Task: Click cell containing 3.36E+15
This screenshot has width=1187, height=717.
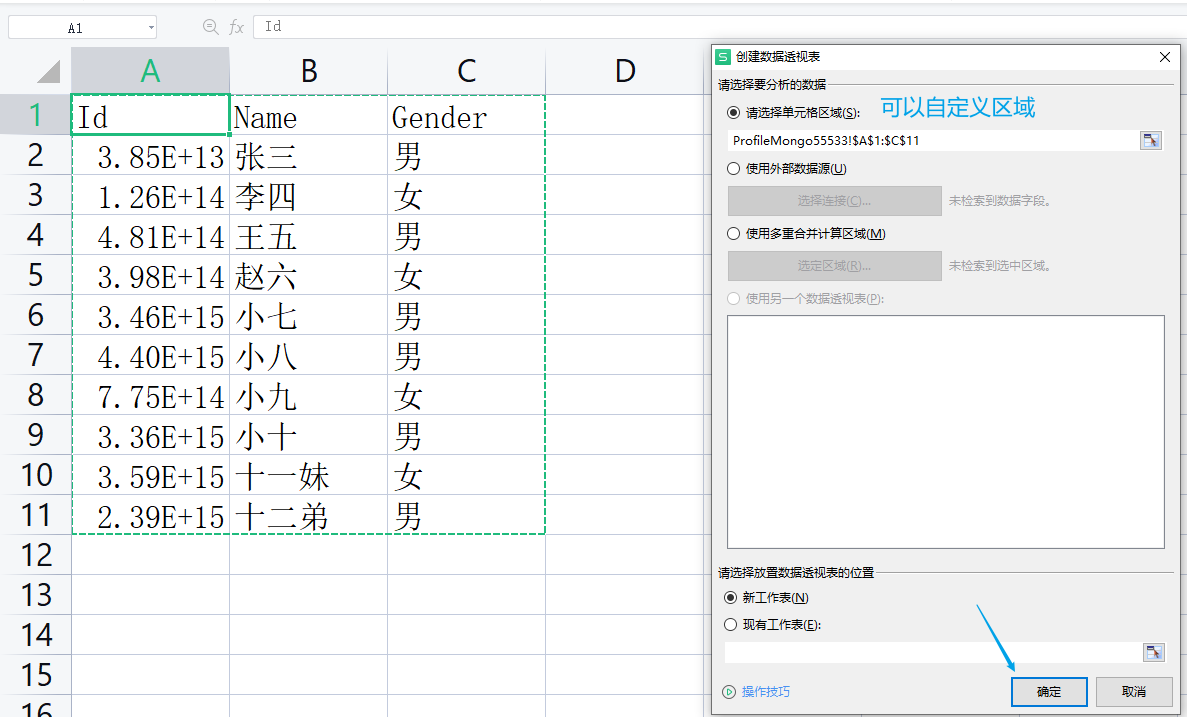Action: click(151, 435)
